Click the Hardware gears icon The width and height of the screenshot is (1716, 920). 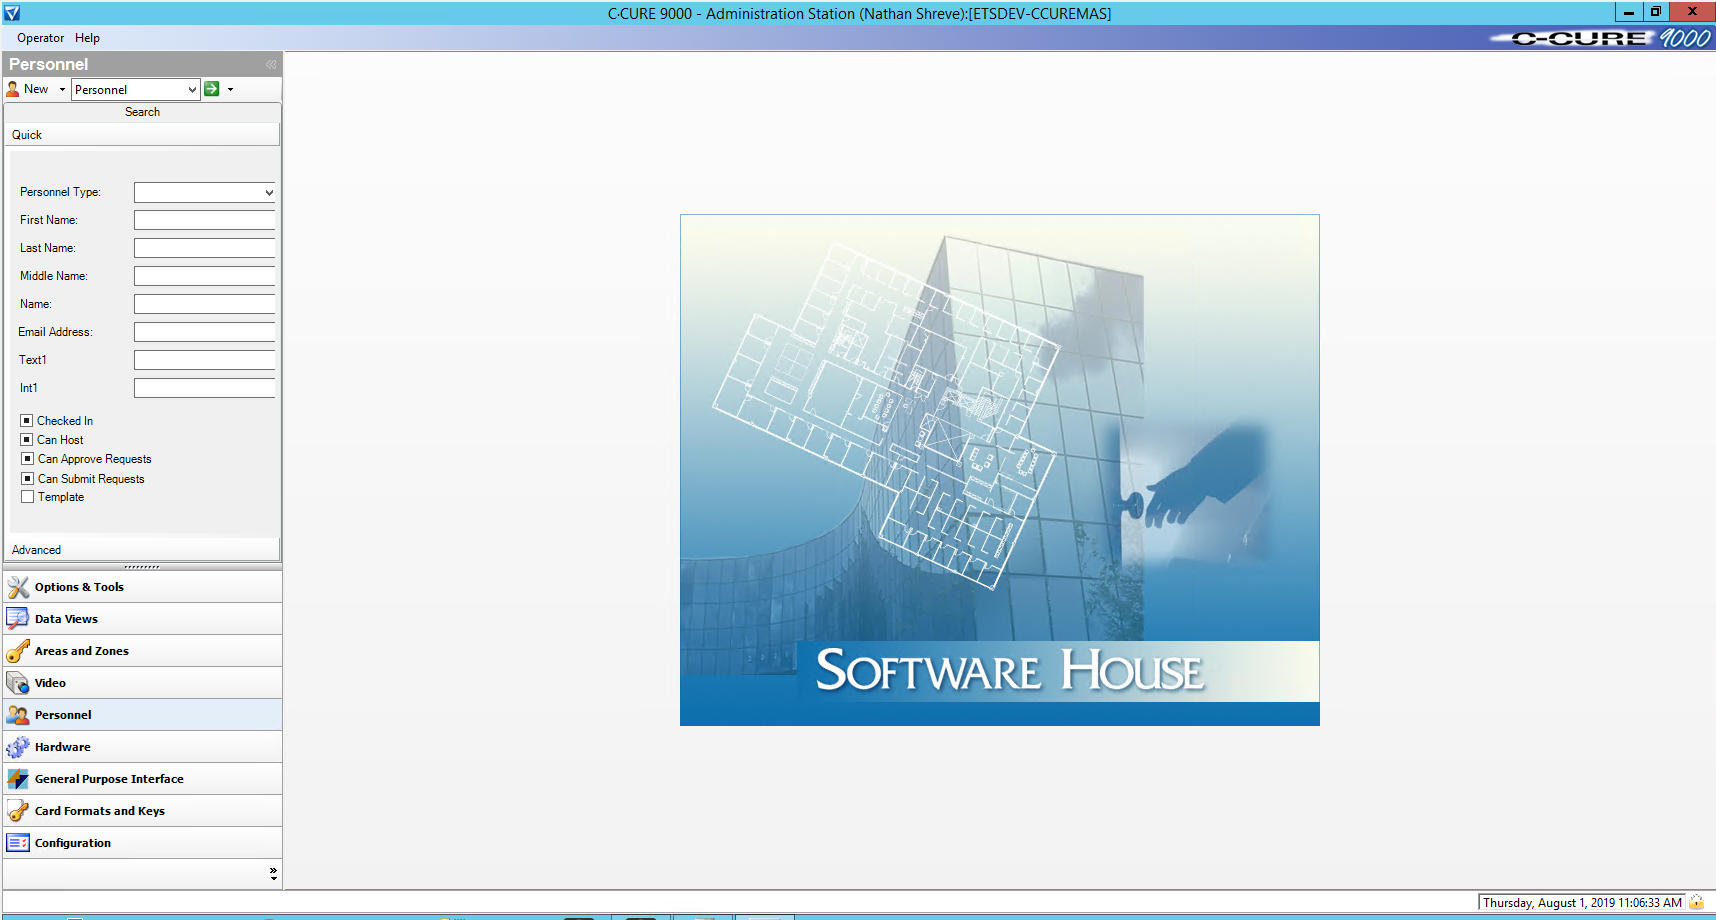18,747
